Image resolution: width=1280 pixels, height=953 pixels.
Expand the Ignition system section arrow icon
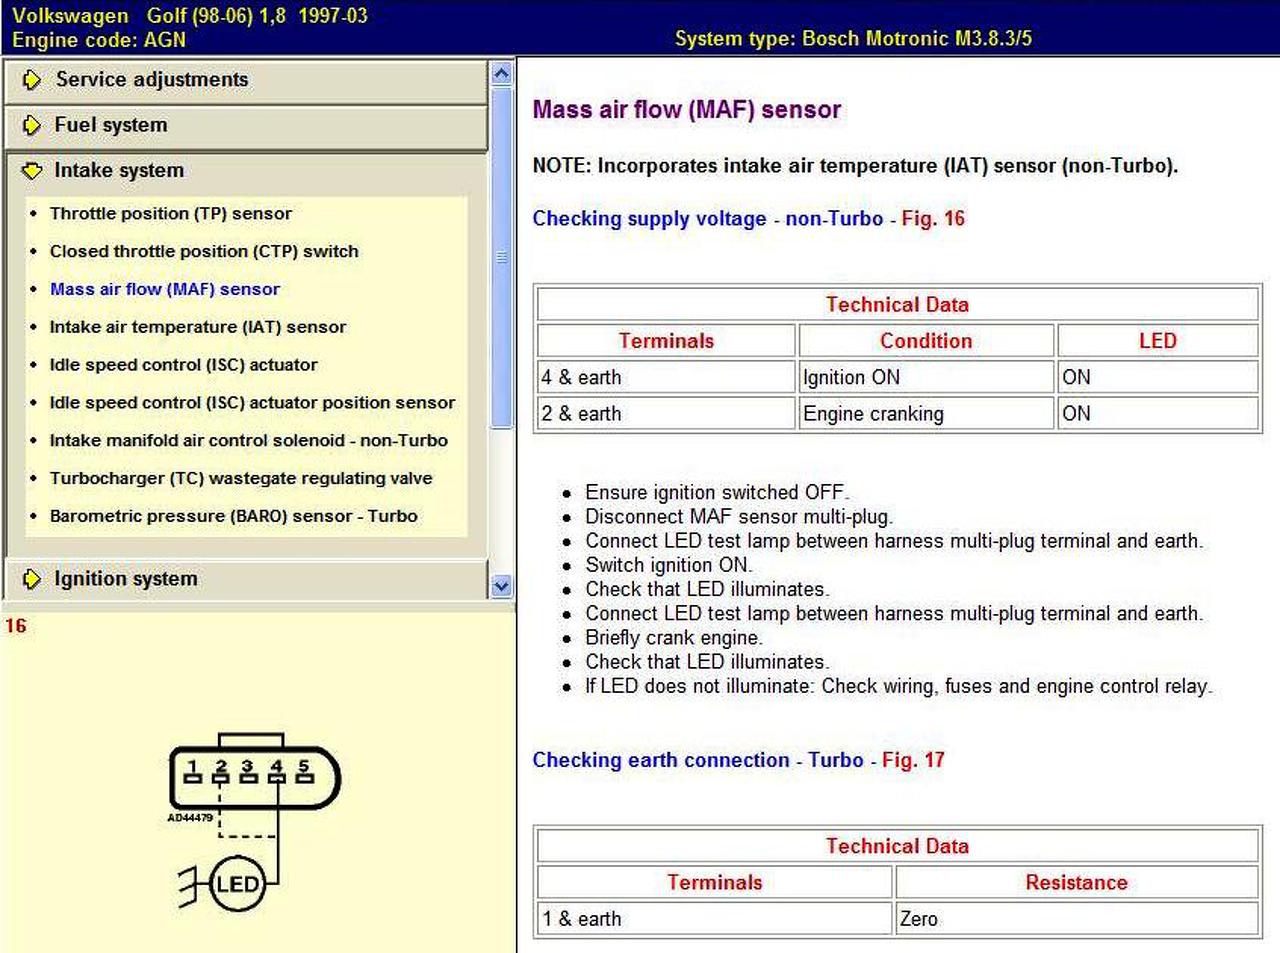32,579
